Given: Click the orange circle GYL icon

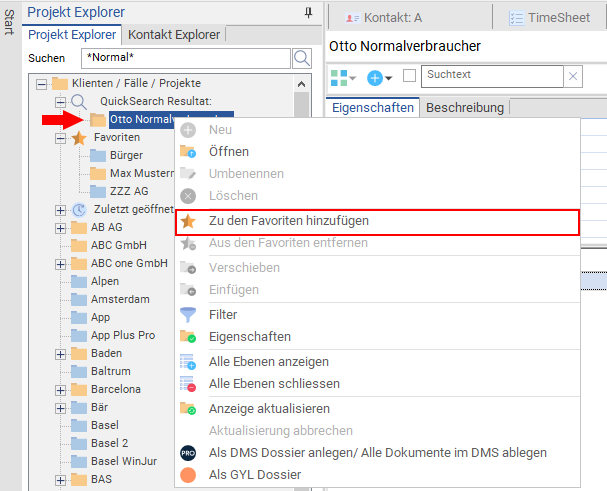Looking at the screenshot, I should point(188,475).
